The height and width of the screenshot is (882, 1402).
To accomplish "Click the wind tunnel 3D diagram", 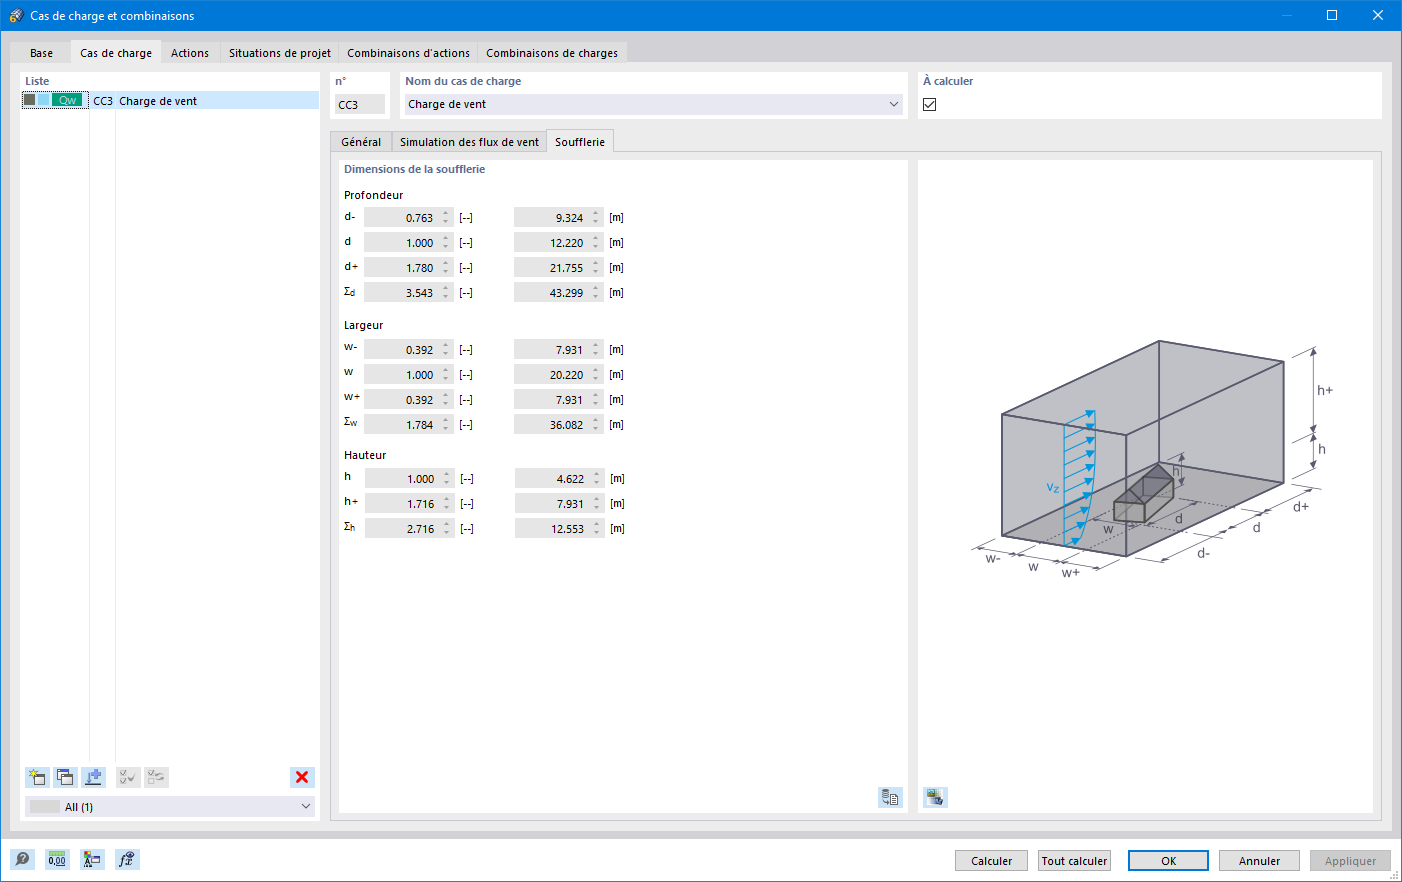I will point(1152,459).
